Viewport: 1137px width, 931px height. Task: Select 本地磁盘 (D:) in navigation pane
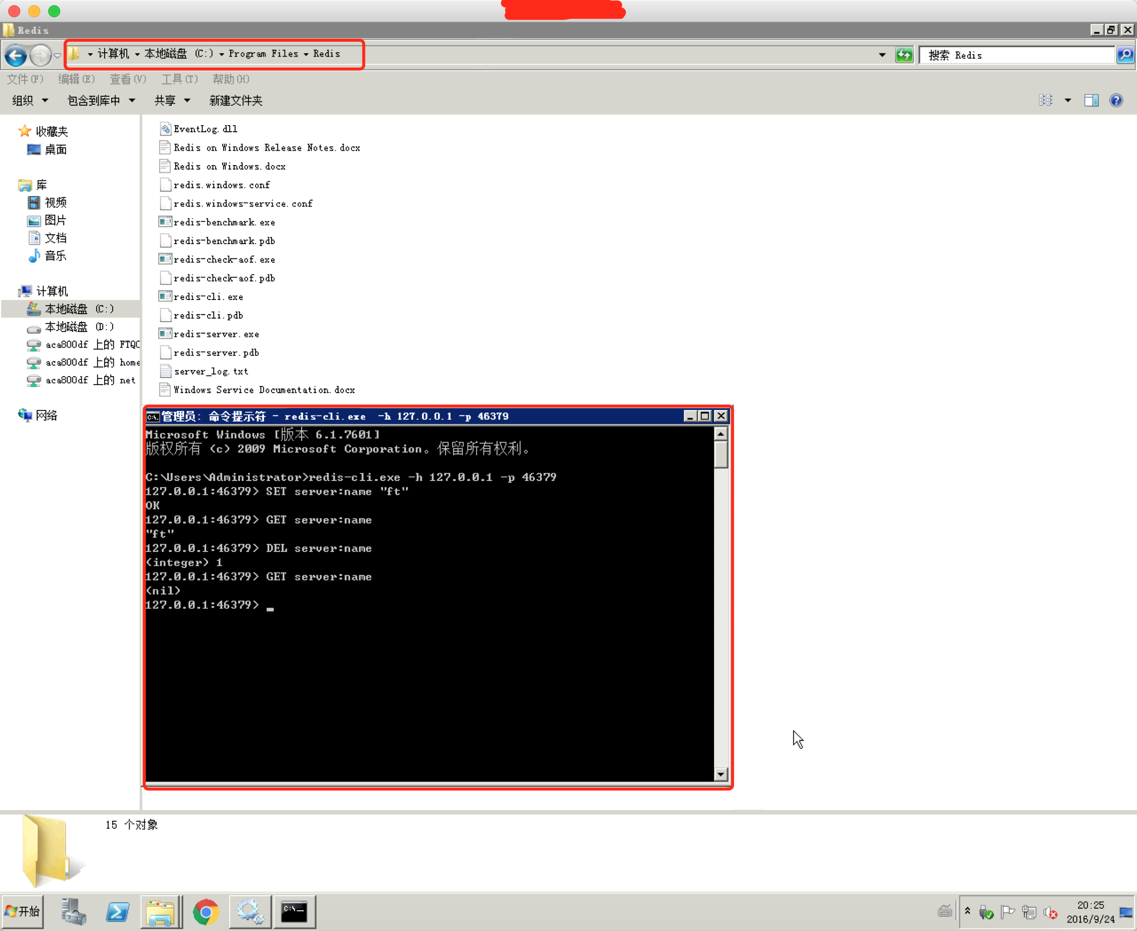pos(70,326)
